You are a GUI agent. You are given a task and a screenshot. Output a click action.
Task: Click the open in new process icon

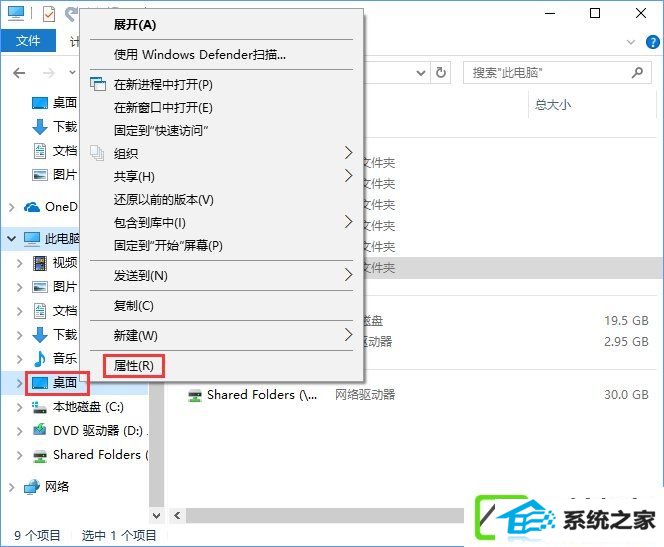(98, 84)
